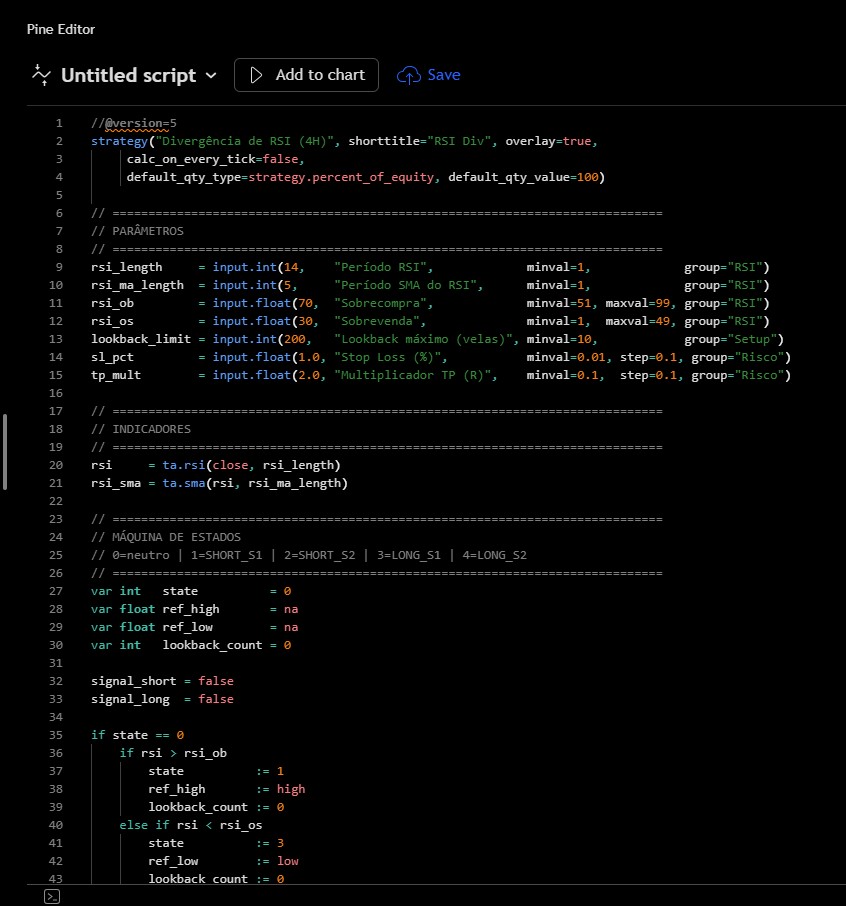Click the PARÂMETROS comment line
Screen dimensions: 846x906
click(x=137, y=231)
